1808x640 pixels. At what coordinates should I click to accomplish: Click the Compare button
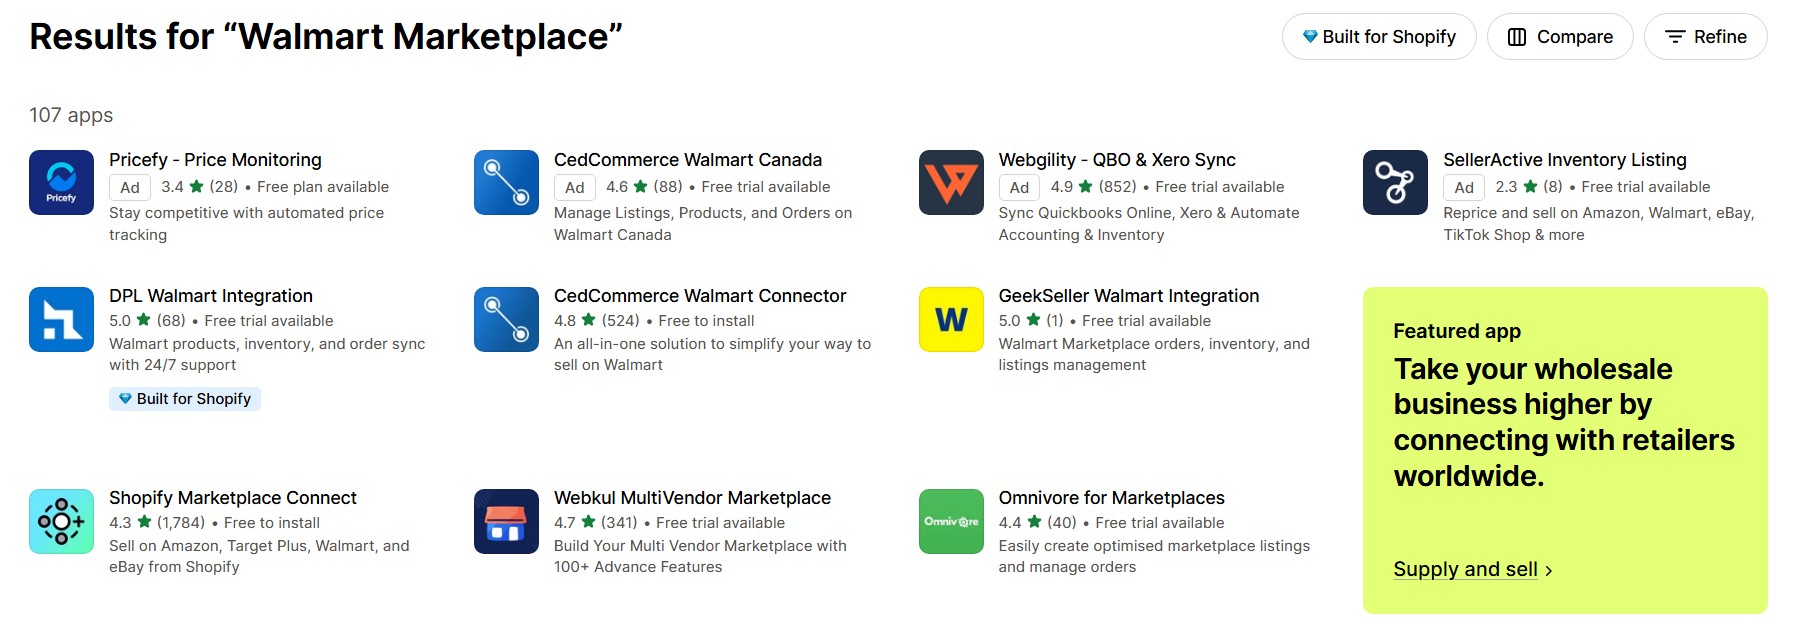[1559, 37]
